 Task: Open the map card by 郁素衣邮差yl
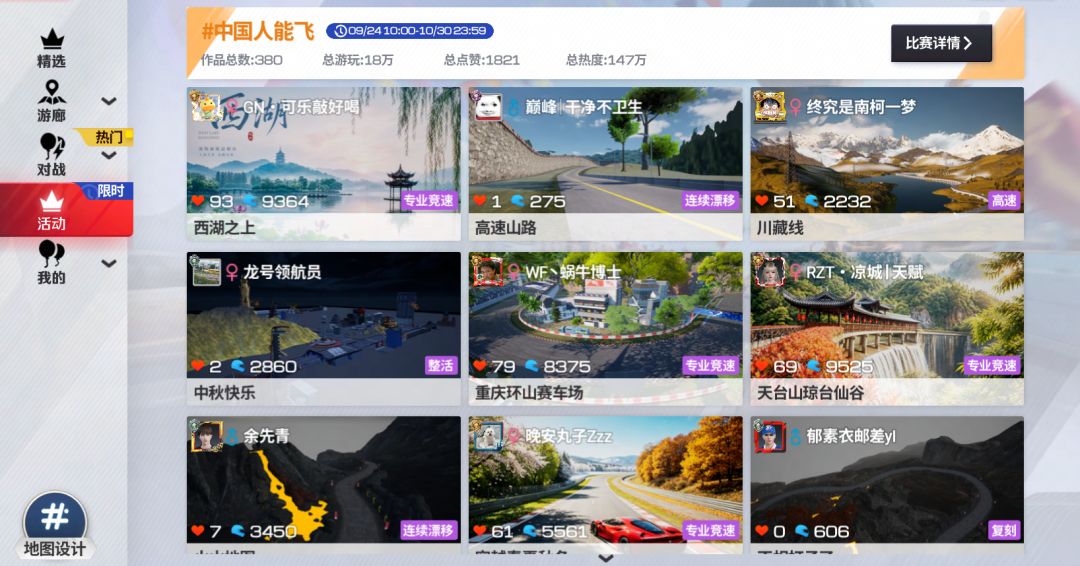coord(887,485)
